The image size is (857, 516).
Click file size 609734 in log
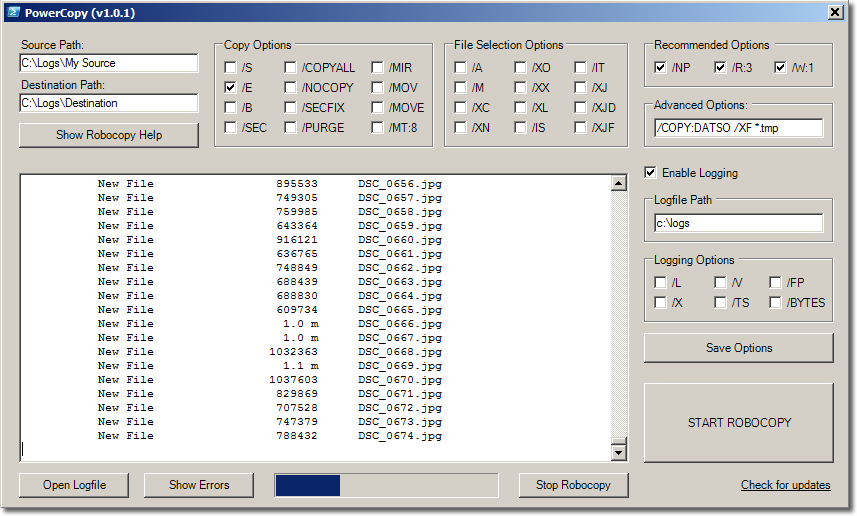(x=297, y=309)
